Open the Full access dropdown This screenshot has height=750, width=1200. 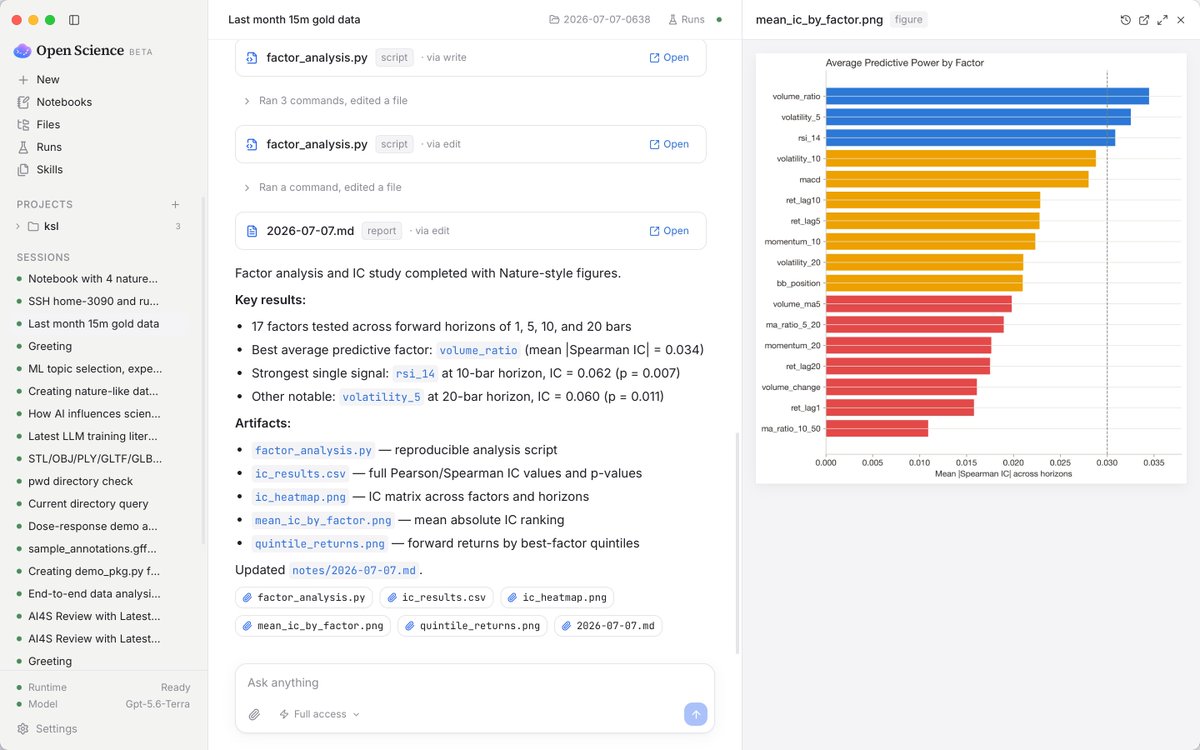pos(319,714)
